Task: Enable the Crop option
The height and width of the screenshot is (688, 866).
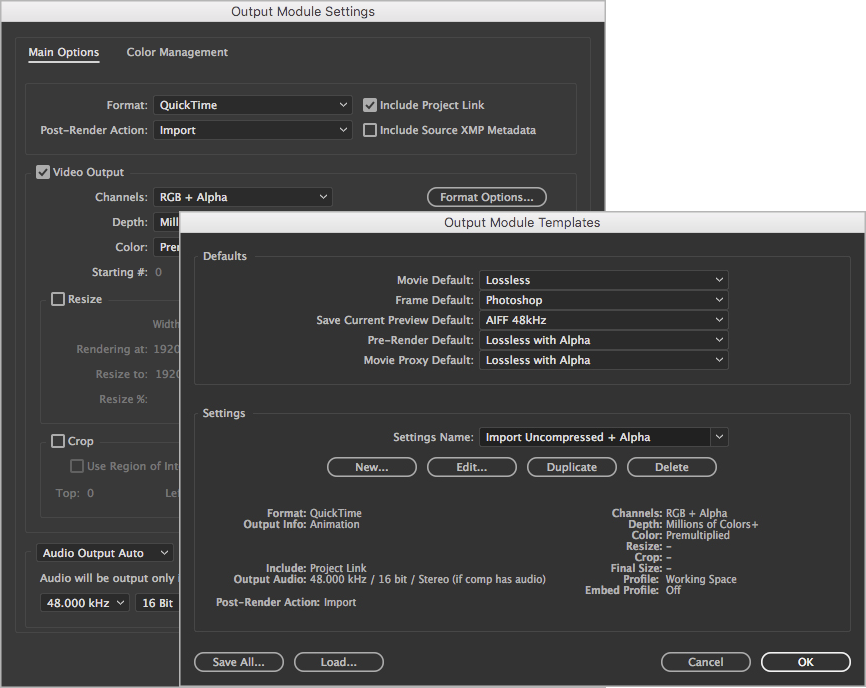Action: click(x=56, y=441)
